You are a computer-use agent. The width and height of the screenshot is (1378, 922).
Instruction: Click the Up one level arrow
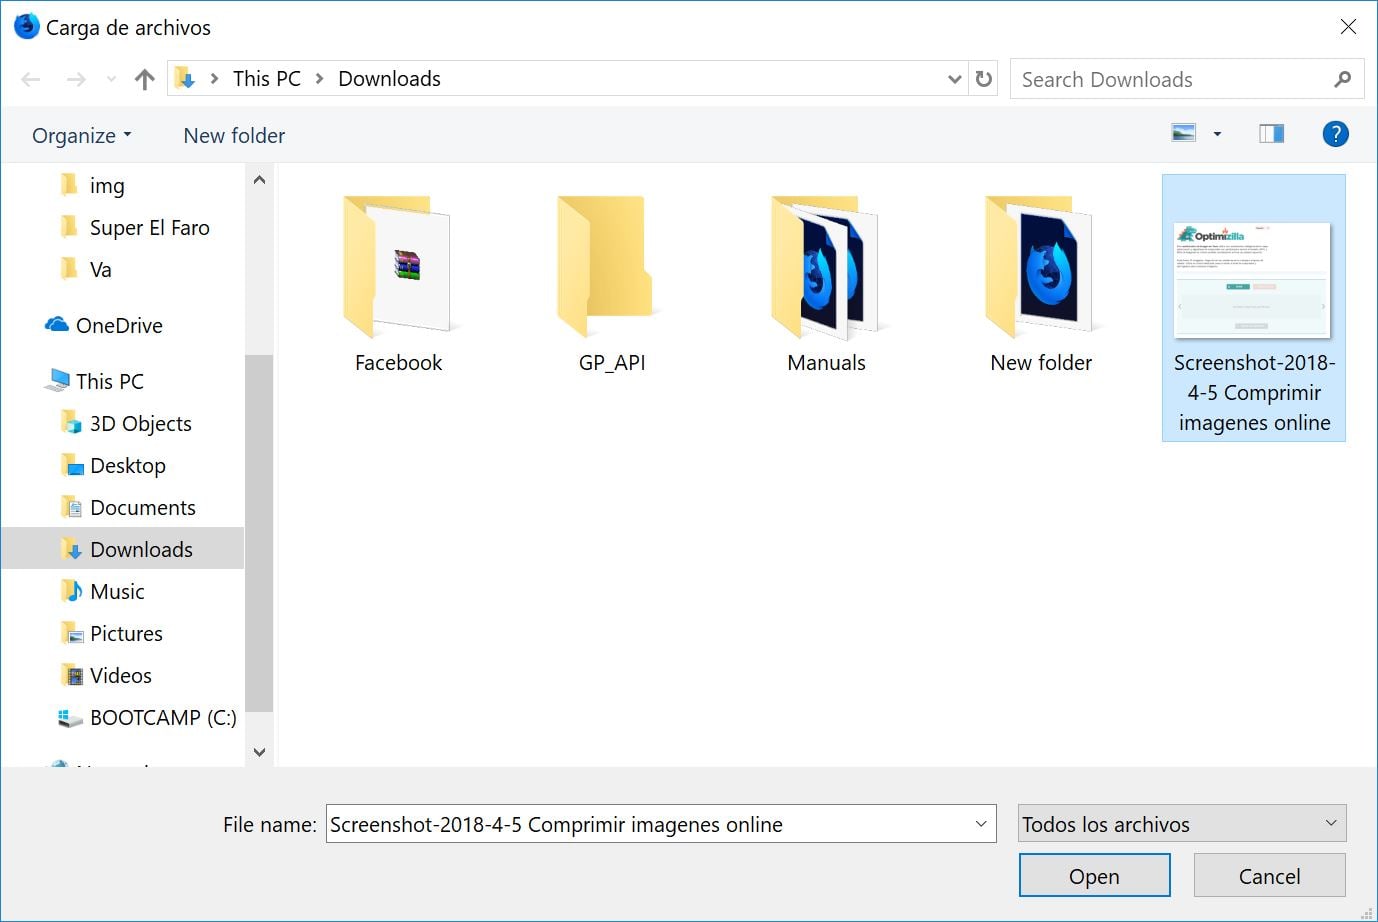(145, 79)
